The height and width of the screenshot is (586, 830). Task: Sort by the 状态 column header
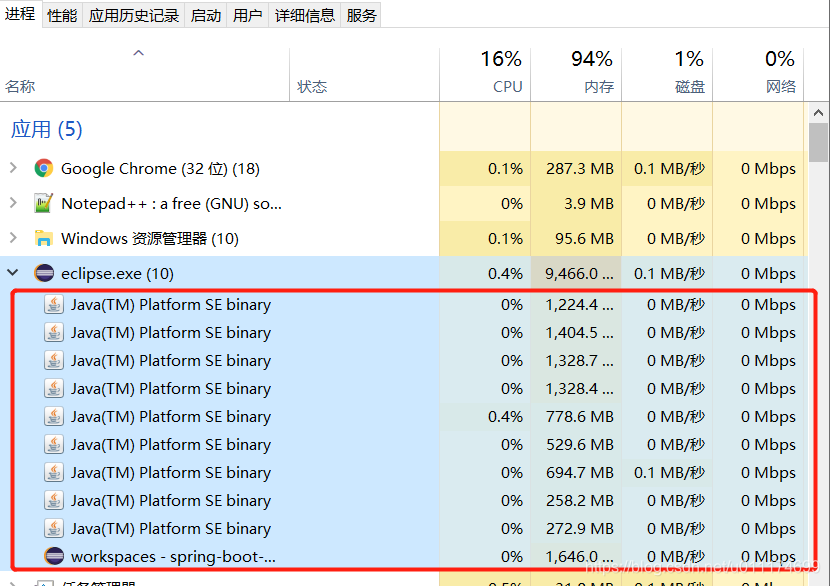364,75
